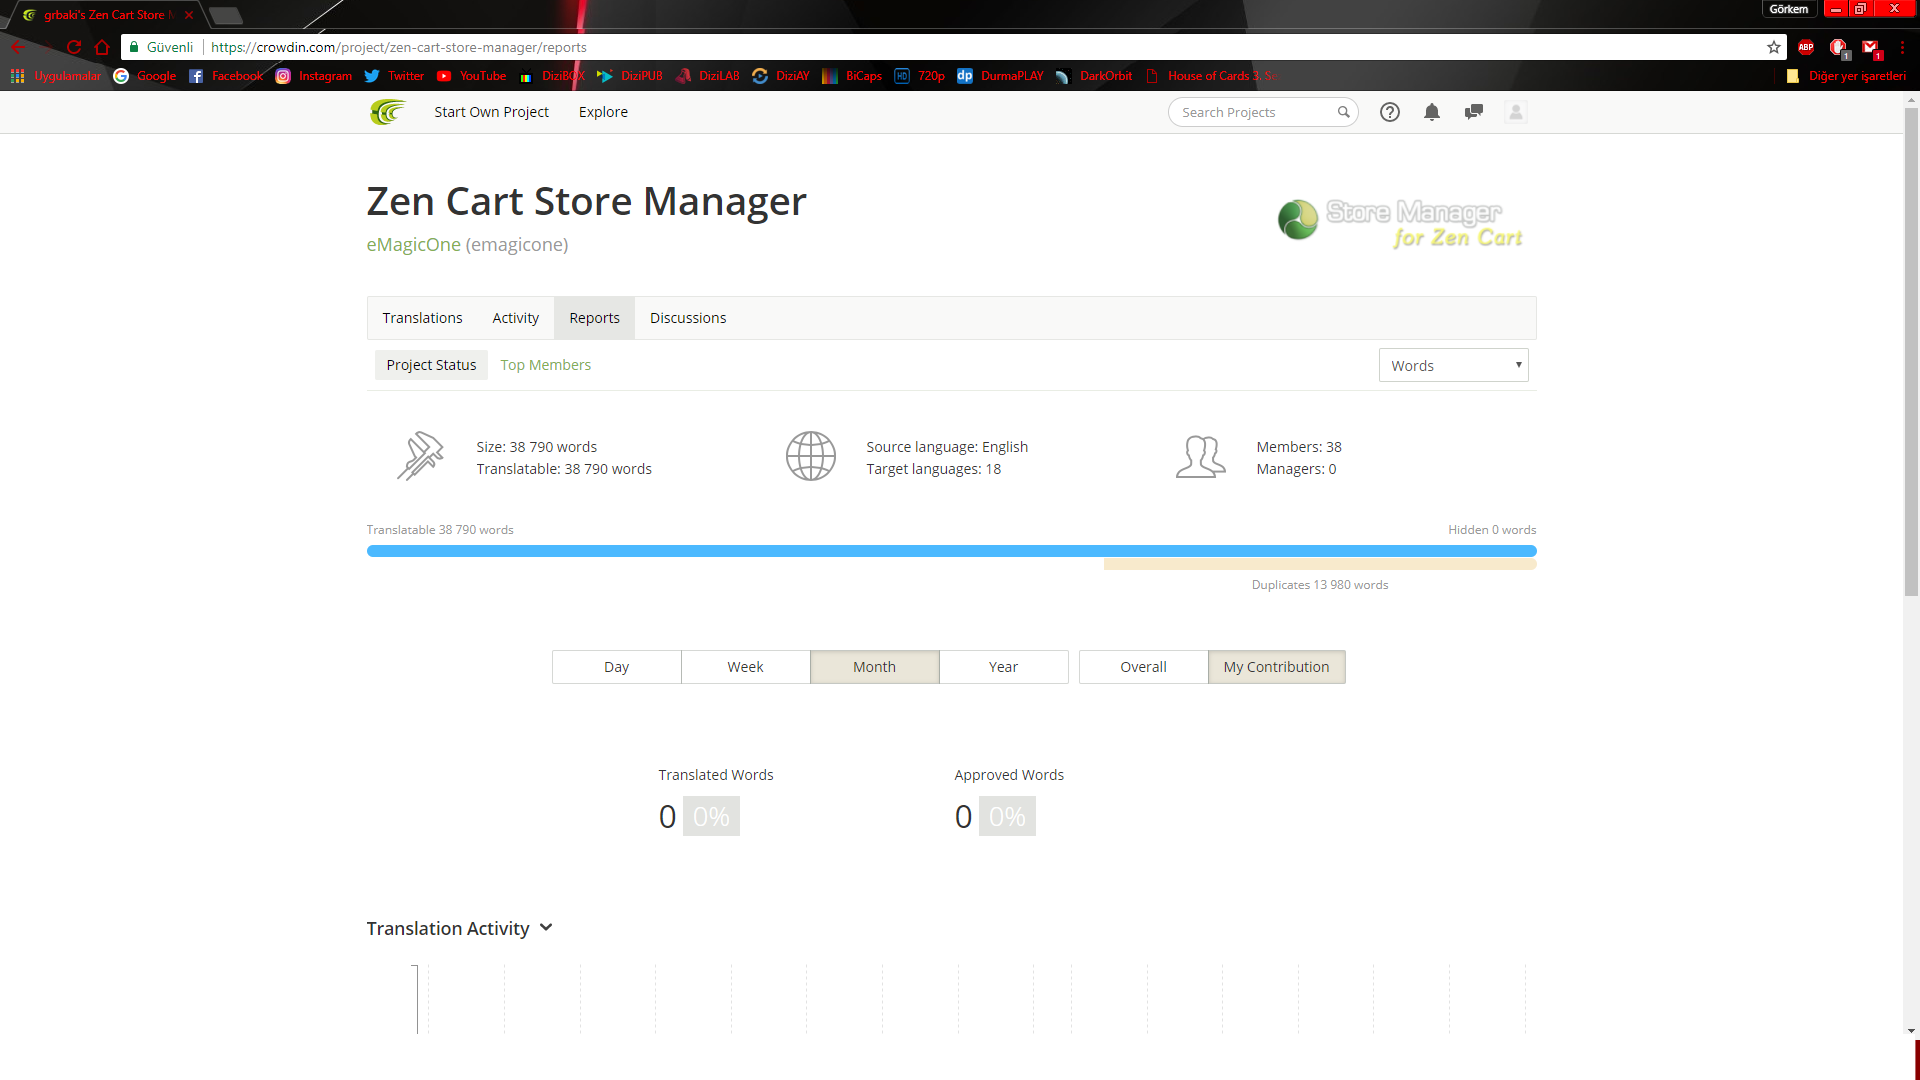Click 'Size: 38 790 words' text

[x=536, y=447]
